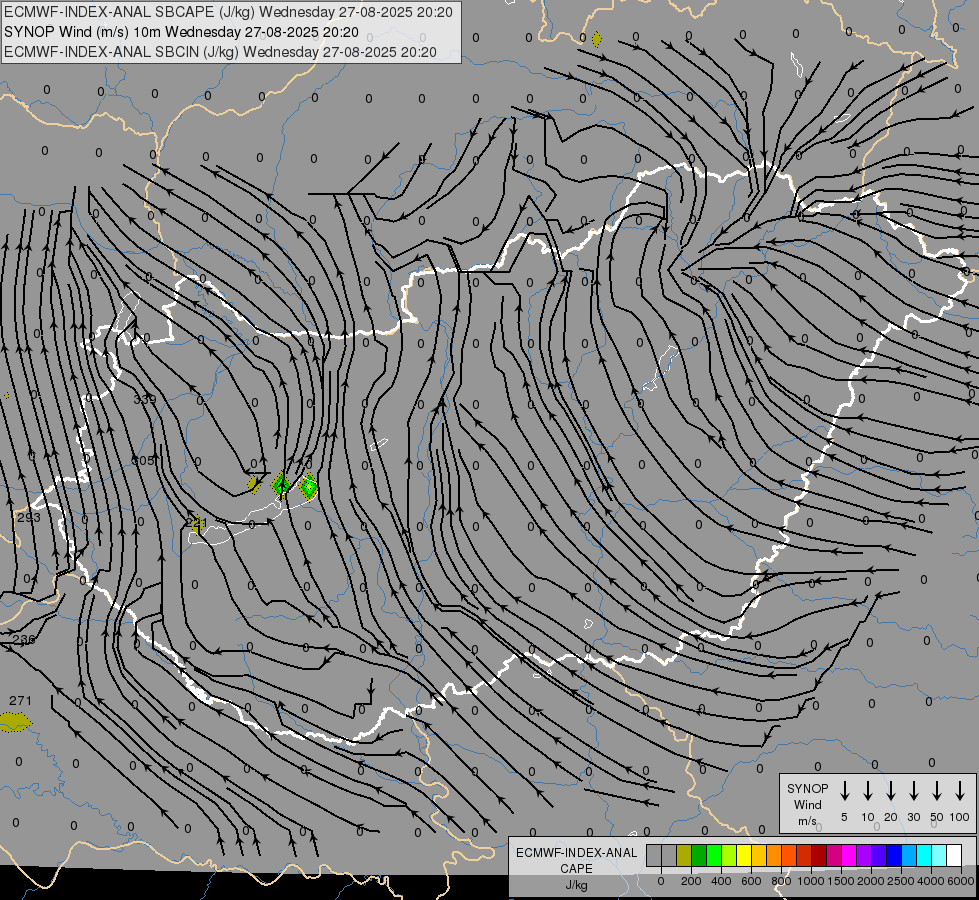This screenshot has width=979, height=900.
Task: Click the map value 221
Action: [x=196, y=521]
